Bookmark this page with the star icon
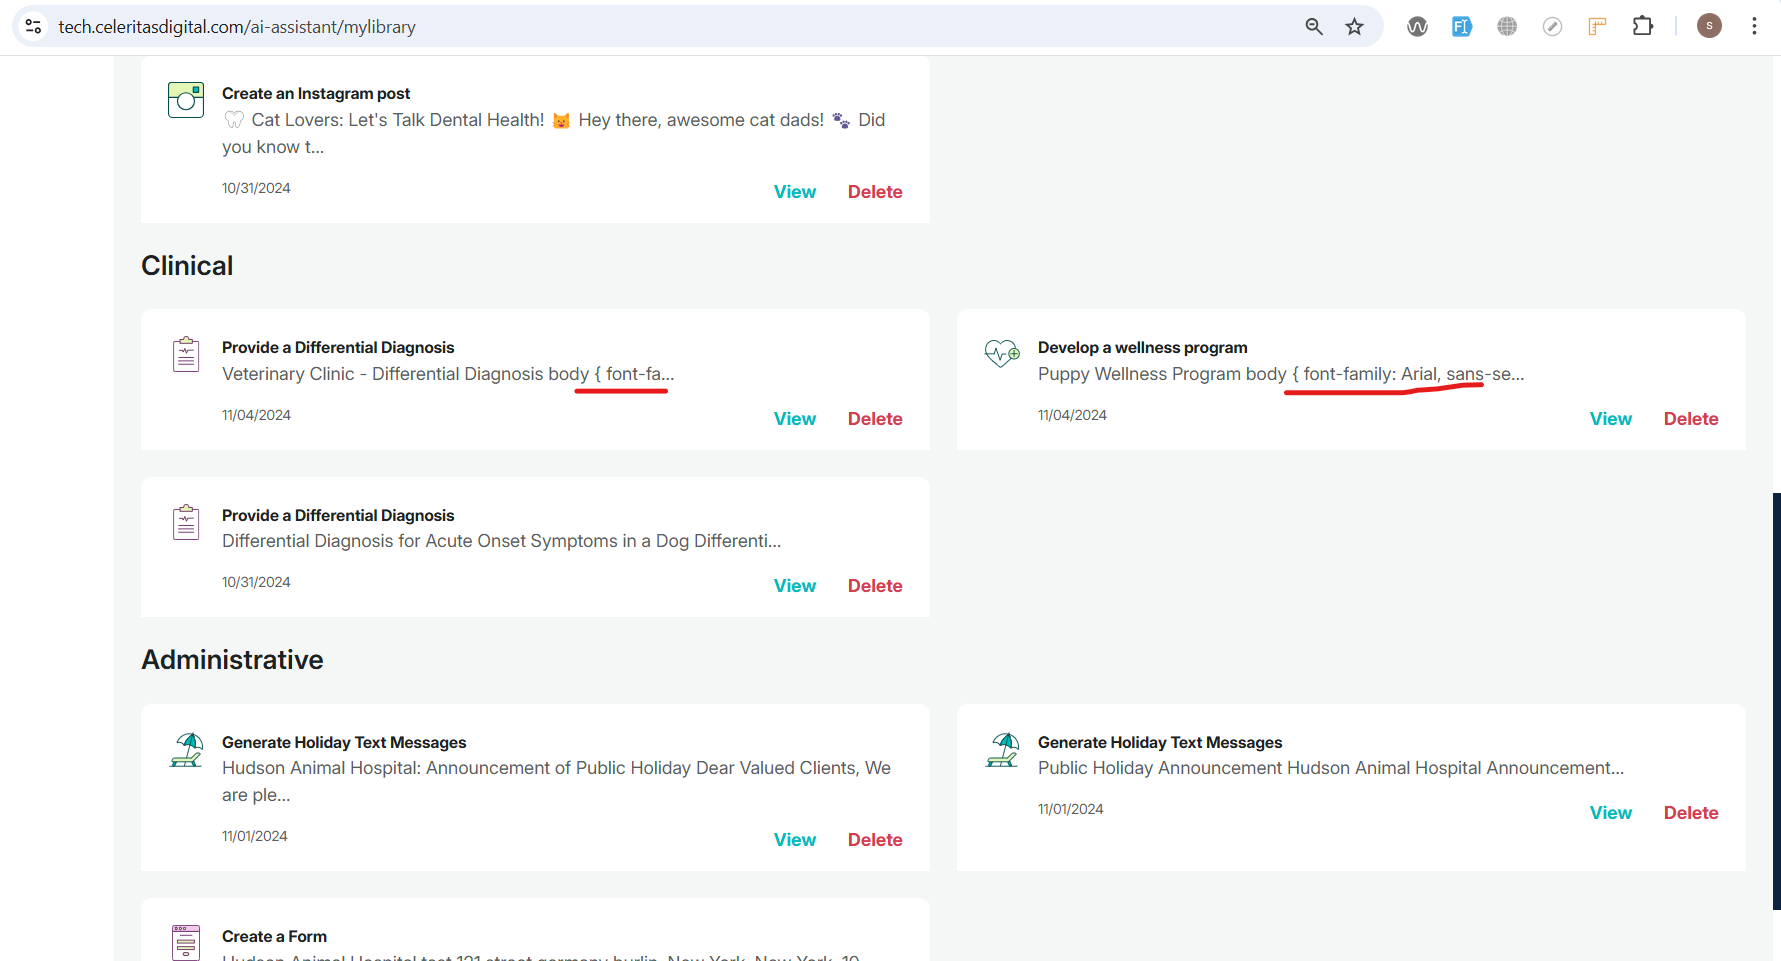This screenshot has width=1781, height=961. pyautogui.click(x=1354, y=26)
